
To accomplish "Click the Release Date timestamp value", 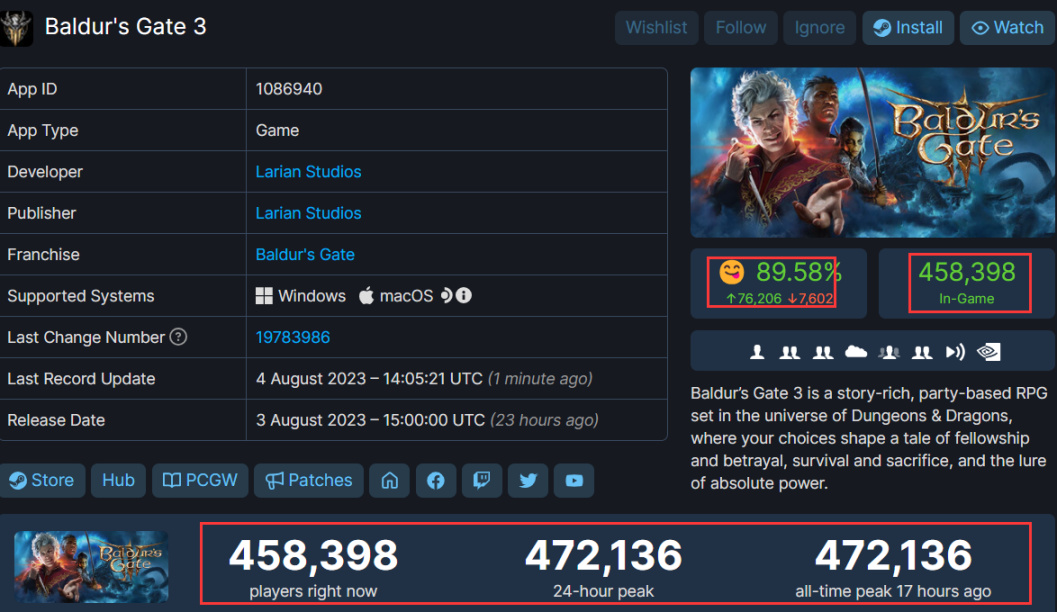I will coord(427,420).
